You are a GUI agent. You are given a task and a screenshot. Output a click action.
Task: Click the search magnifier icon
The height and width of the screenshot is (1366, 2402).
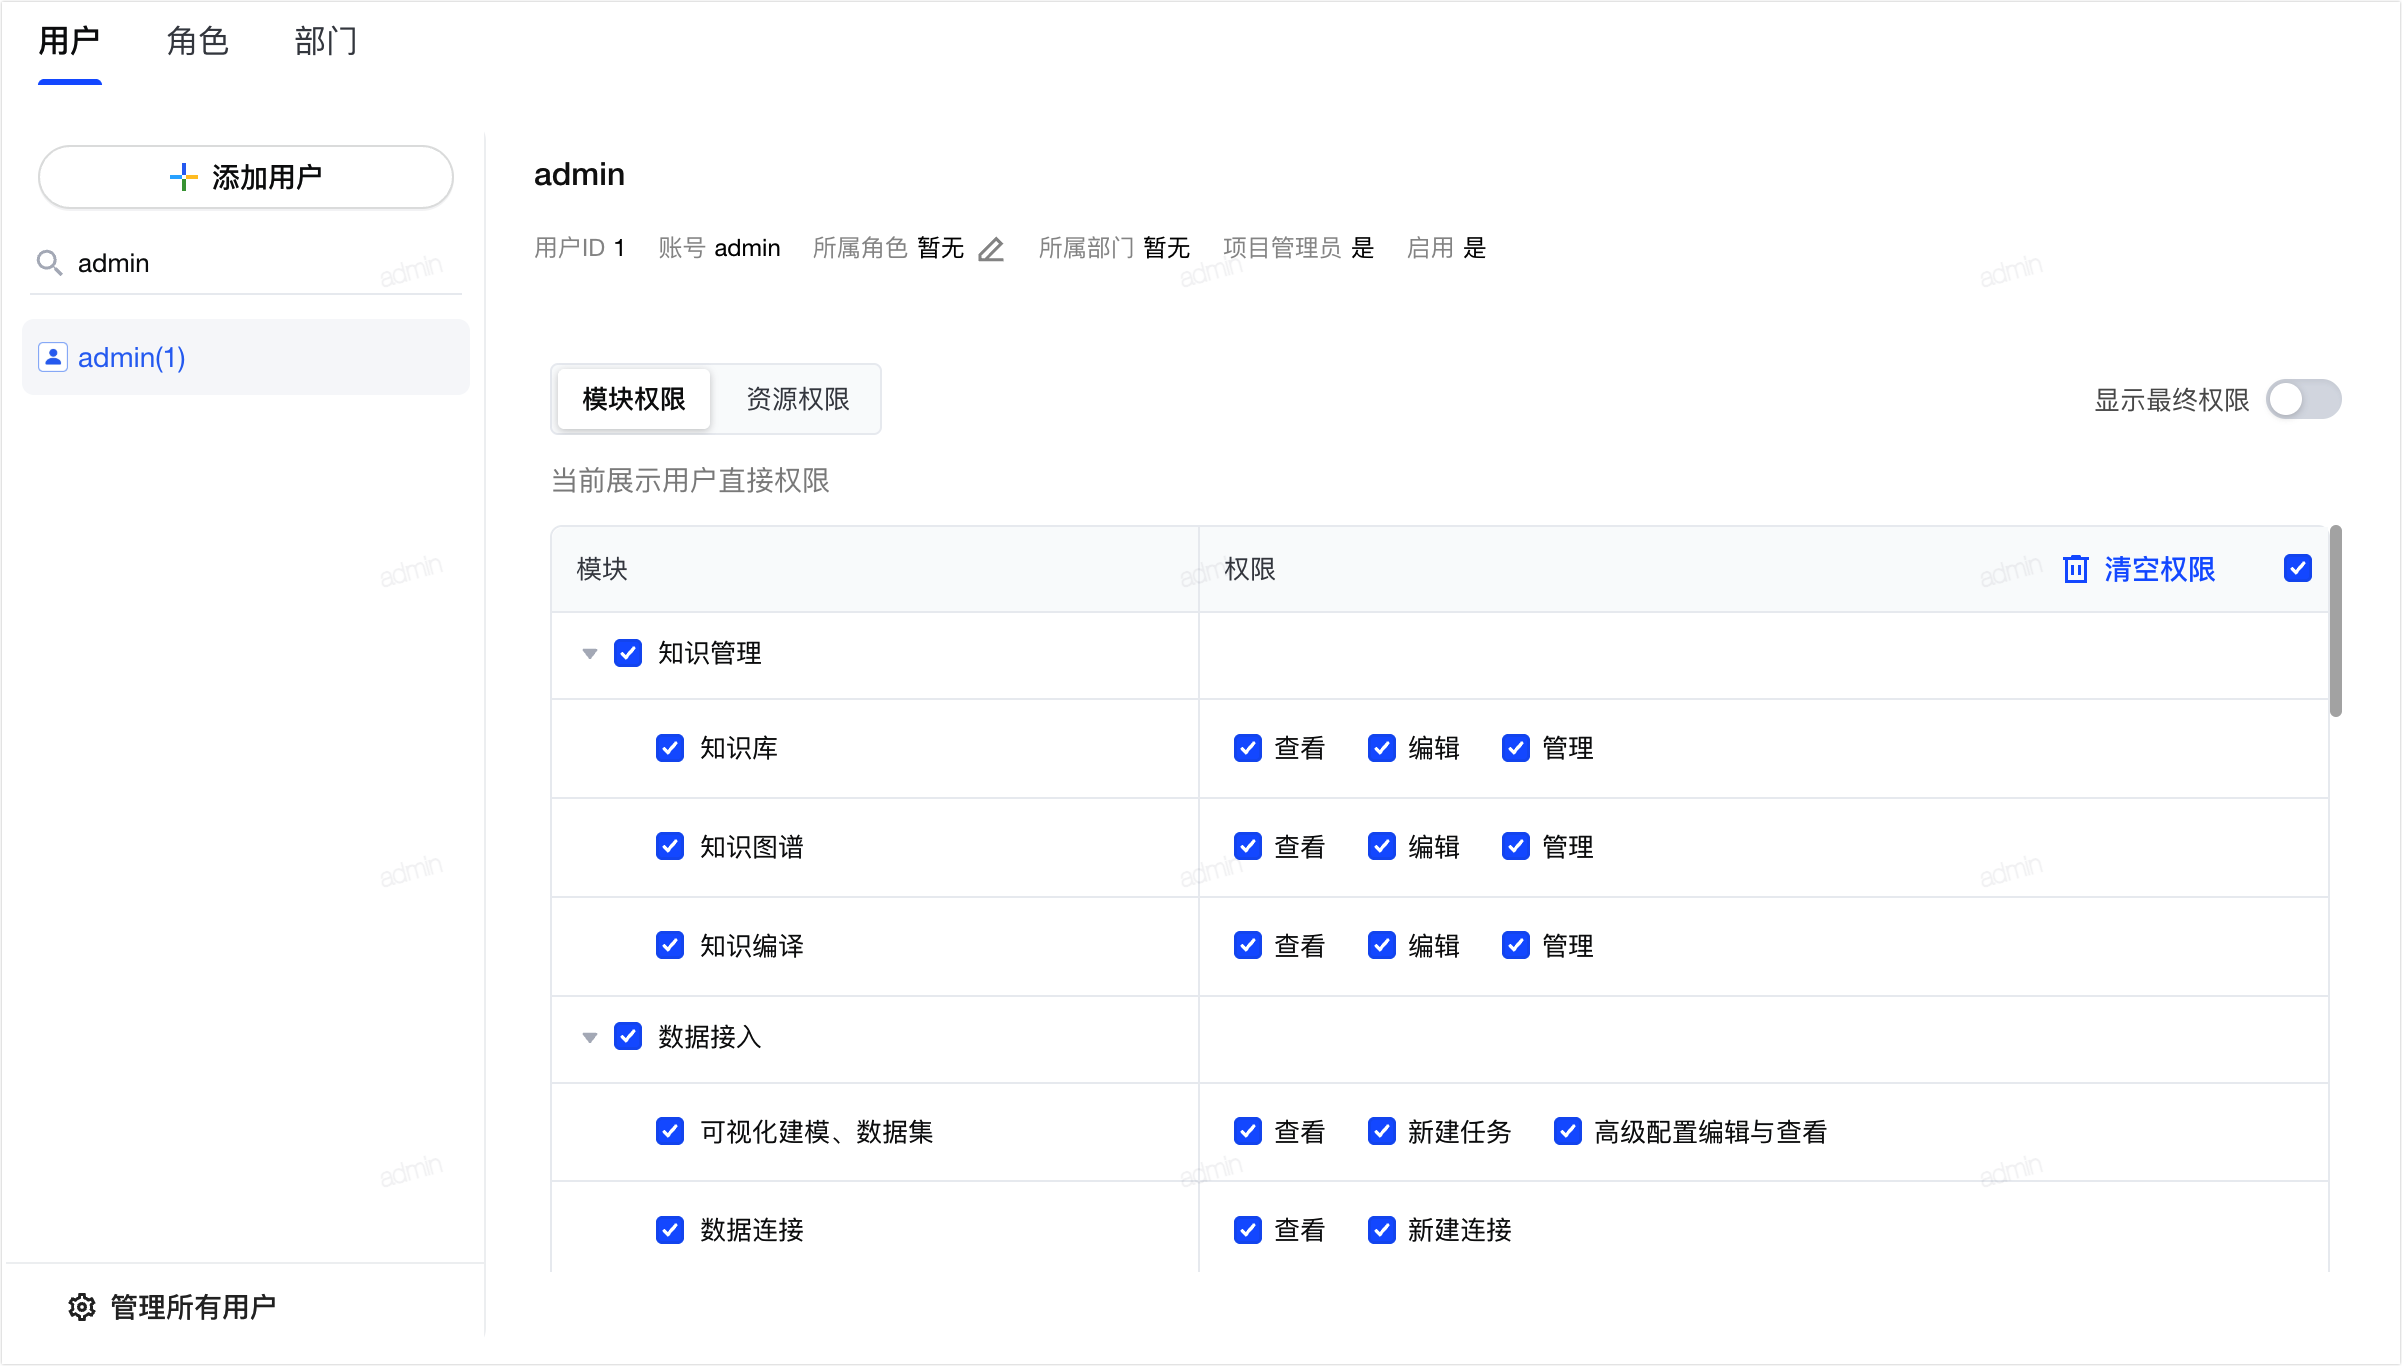pyautogui.click(x=49, y=263)
